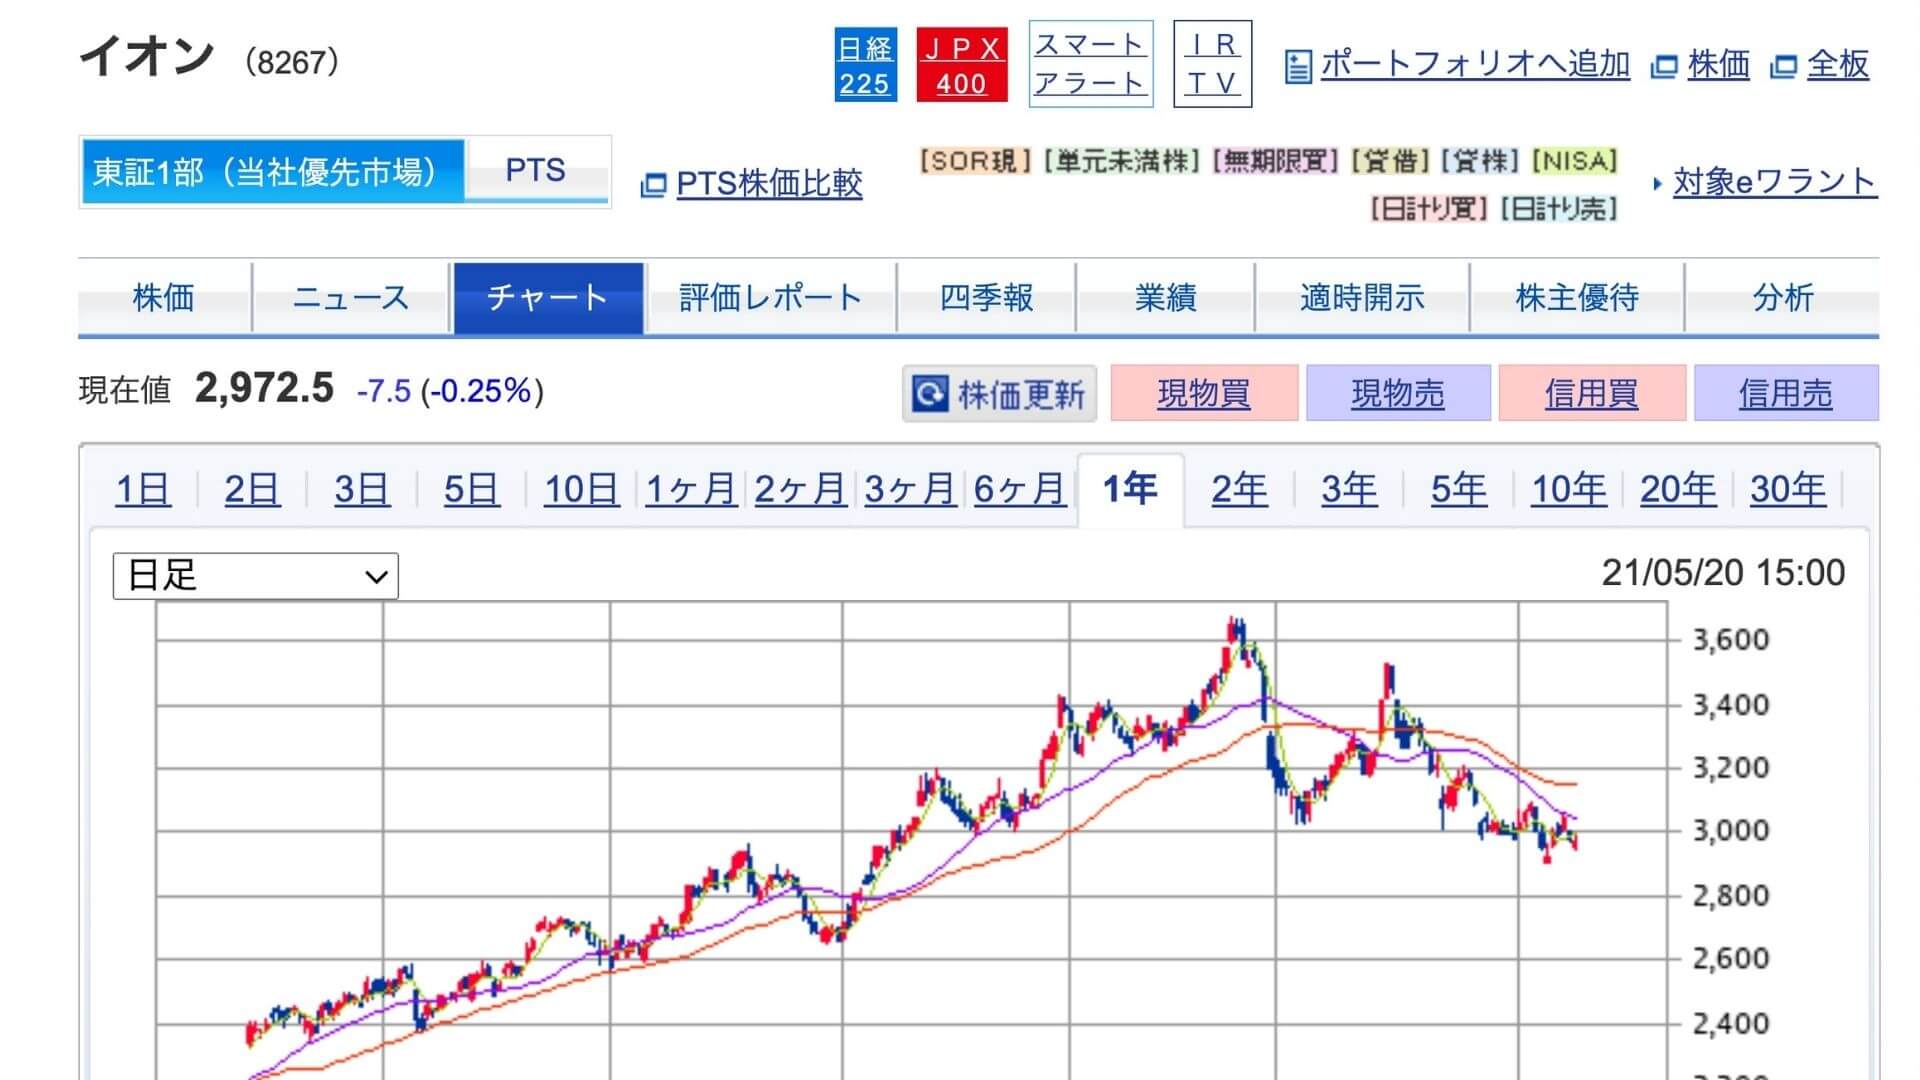
Task: Open the 株価 main tab
Action: [164, 297]
